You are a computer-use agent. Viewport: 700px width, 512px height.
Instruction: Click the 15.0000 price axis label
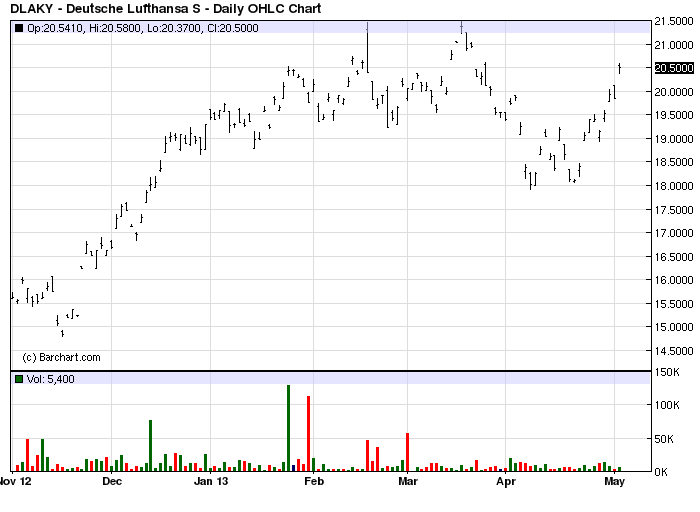coord(674,327)
